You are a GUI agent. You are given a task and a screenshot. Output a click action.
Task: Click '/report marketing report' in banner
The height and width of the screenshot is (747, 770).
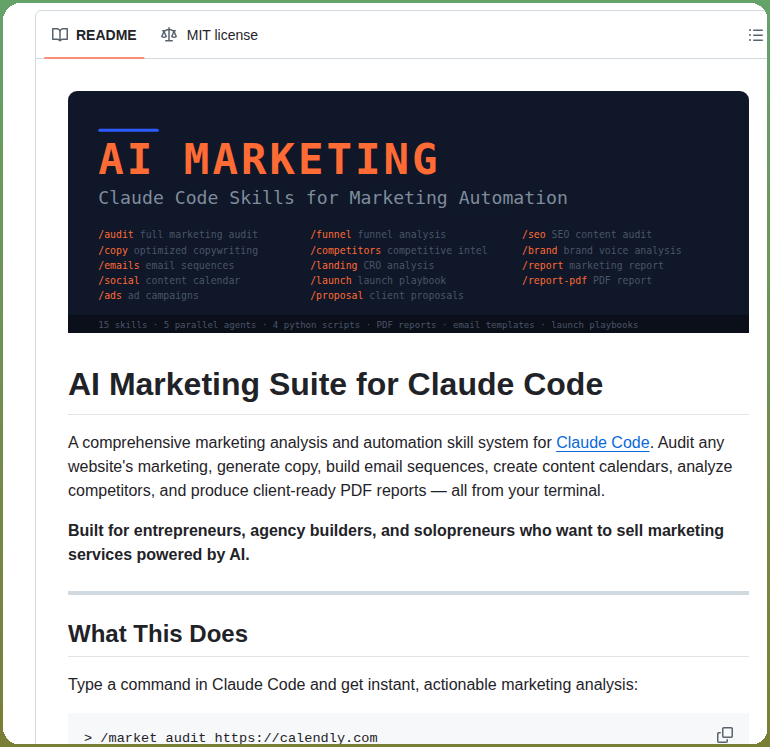[593, 266]
